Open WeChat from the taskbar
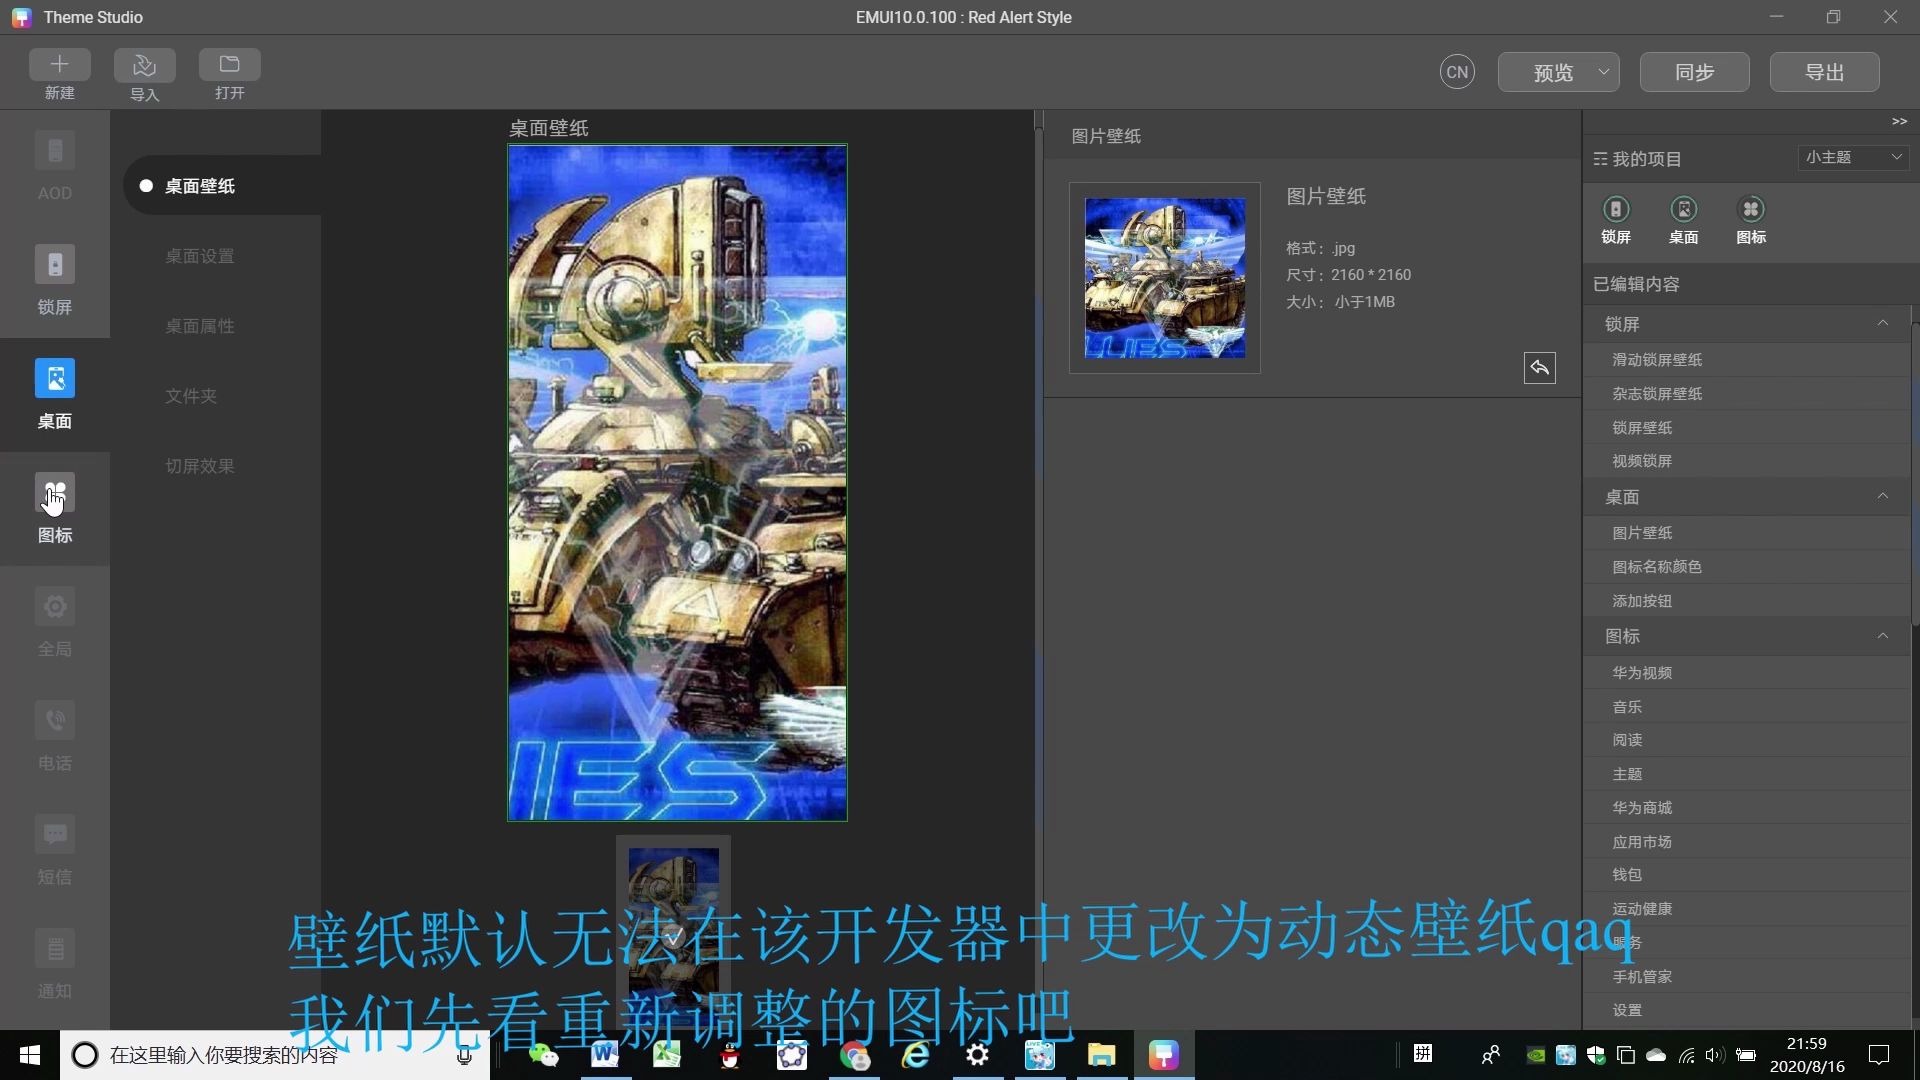The width and height of the screenshot is (1920, 1080). (x=543, y=1055)
